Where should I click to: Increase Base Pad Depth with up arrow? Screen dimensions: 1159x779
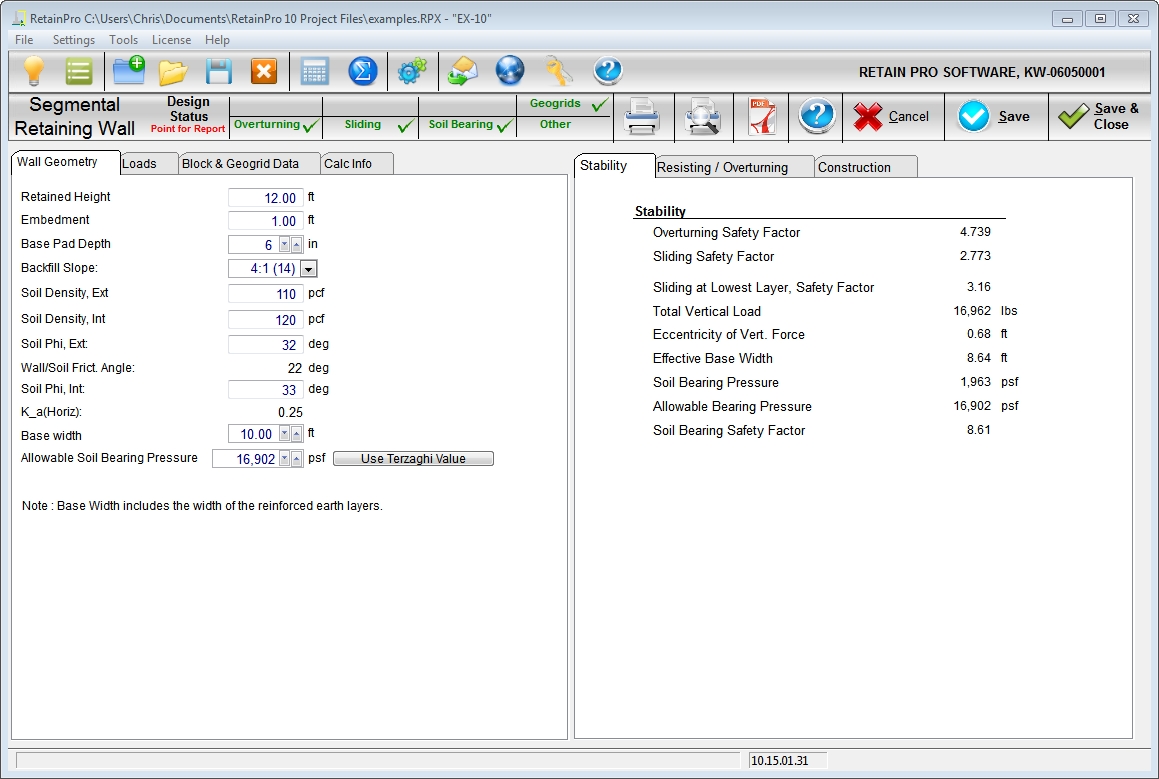tap(296, 245)
